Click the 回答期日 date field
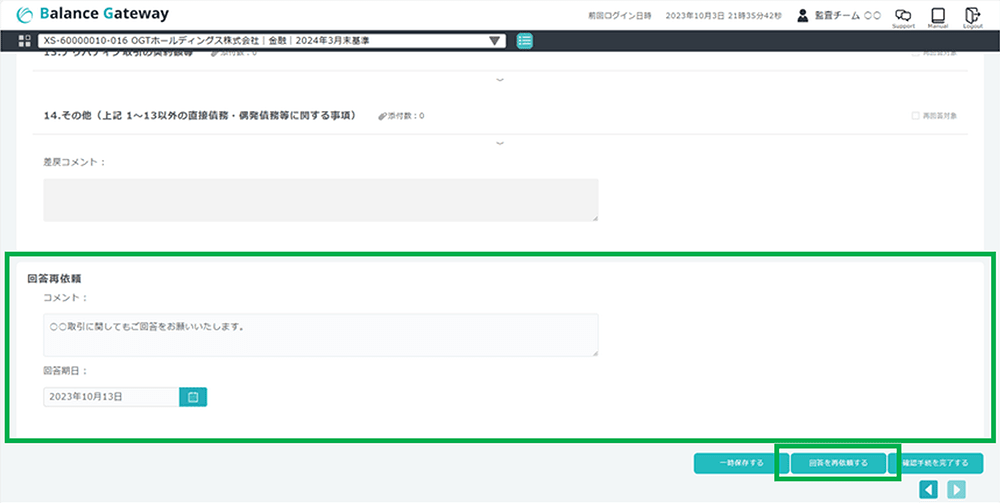1000x503 pixels. click(111, 397)
